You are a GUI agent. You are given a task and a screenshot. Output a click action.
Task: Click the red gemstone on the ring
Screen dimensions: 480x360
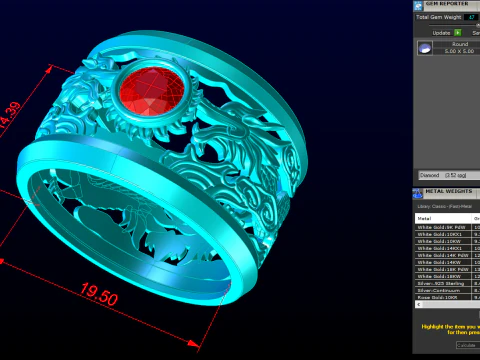152,91
